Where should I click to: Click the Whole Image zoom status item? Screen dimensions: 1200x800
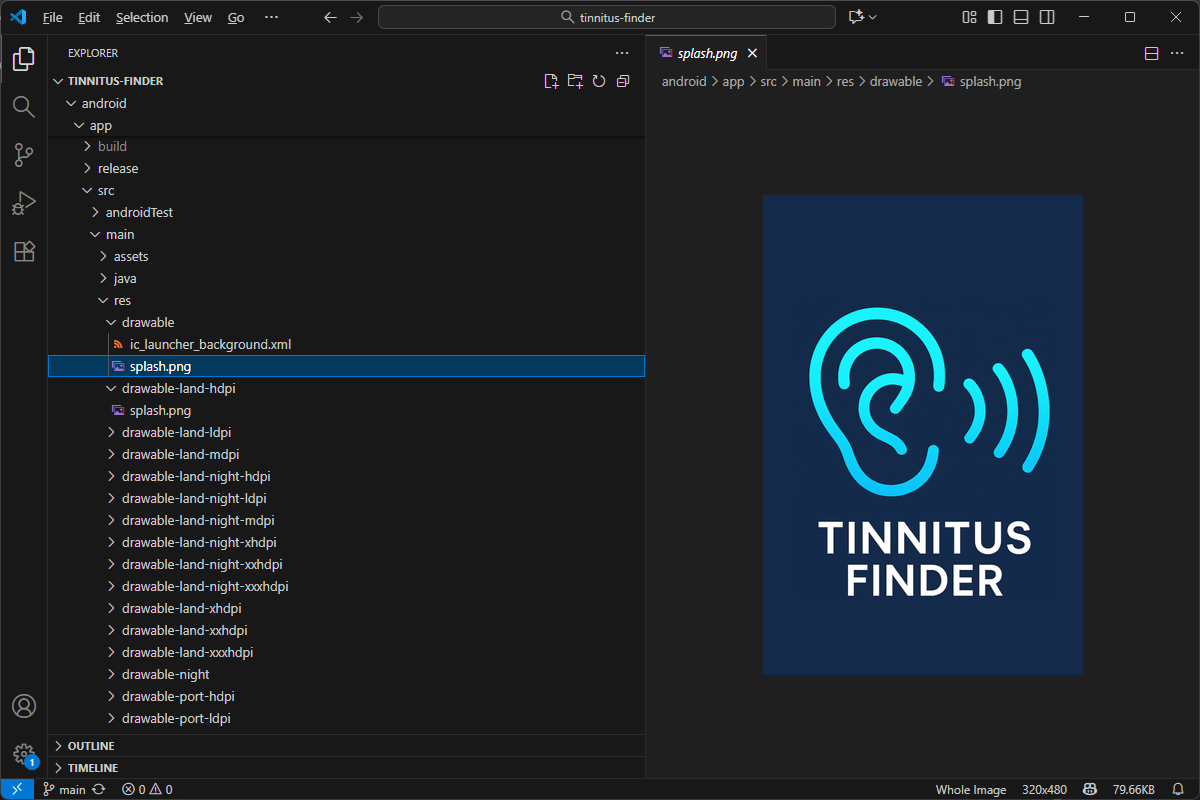970,789
